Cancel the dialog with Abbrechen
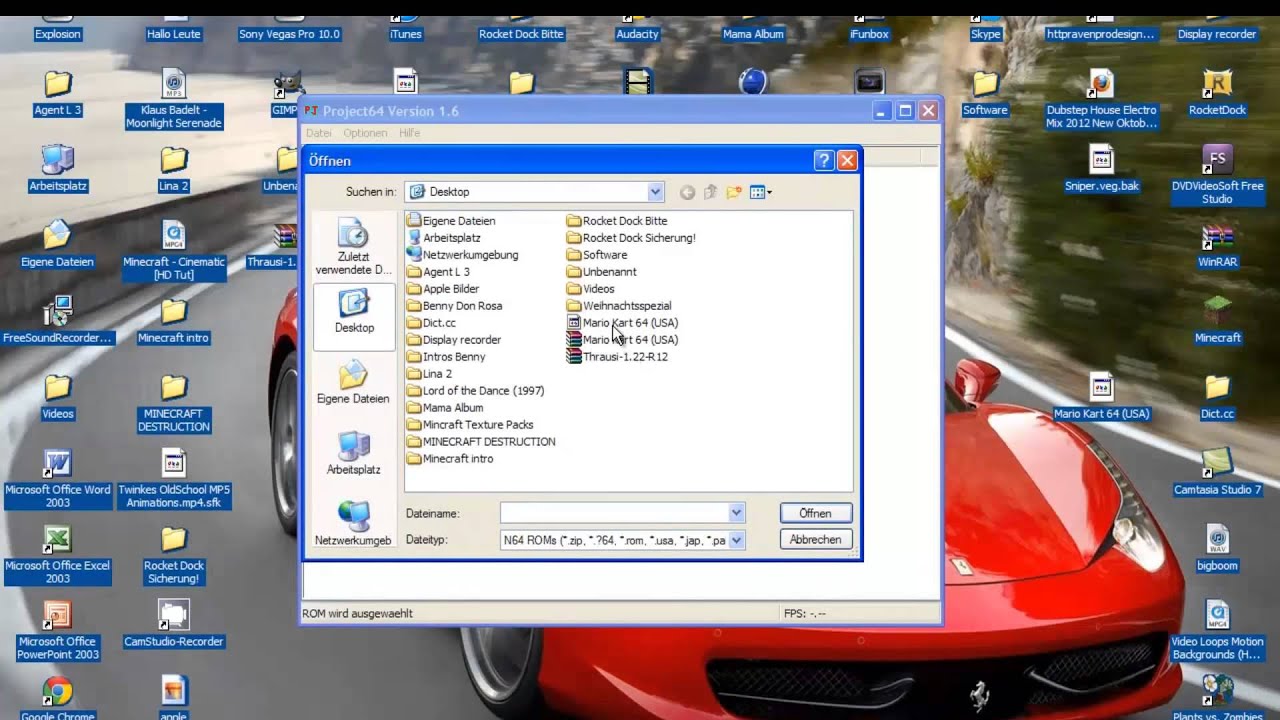Image resolution: width=1280 pixels, height=720 pixels. pyautogui.click(x=815, y=539)
